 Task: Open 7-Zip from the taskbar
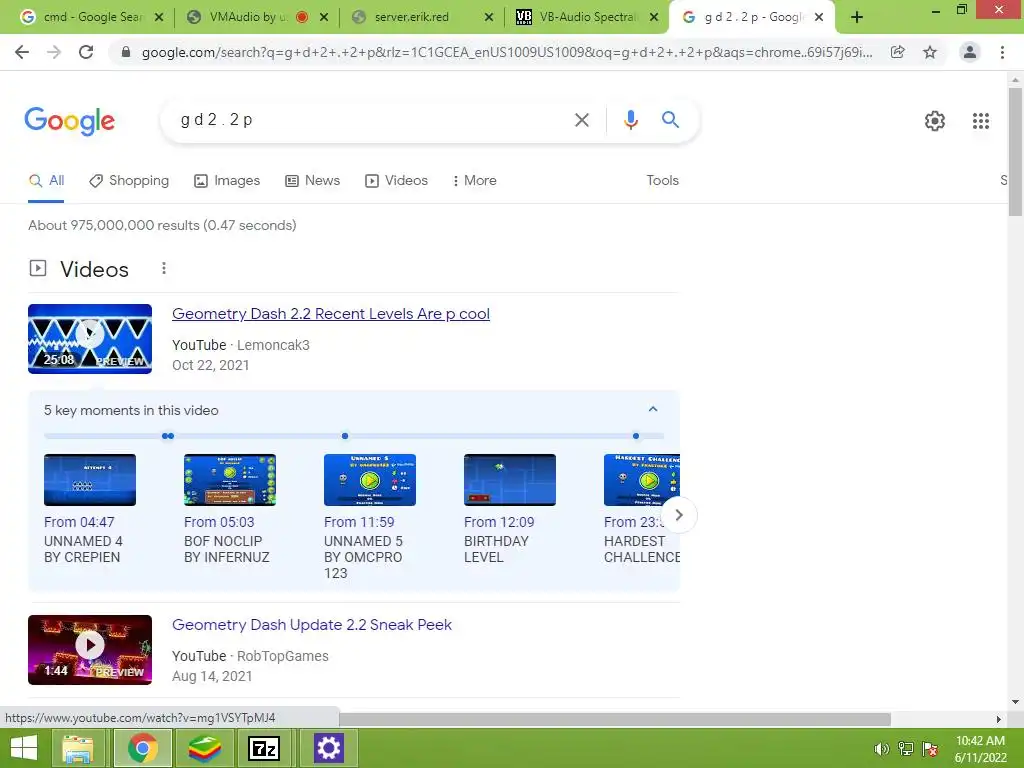pos(264,748)
